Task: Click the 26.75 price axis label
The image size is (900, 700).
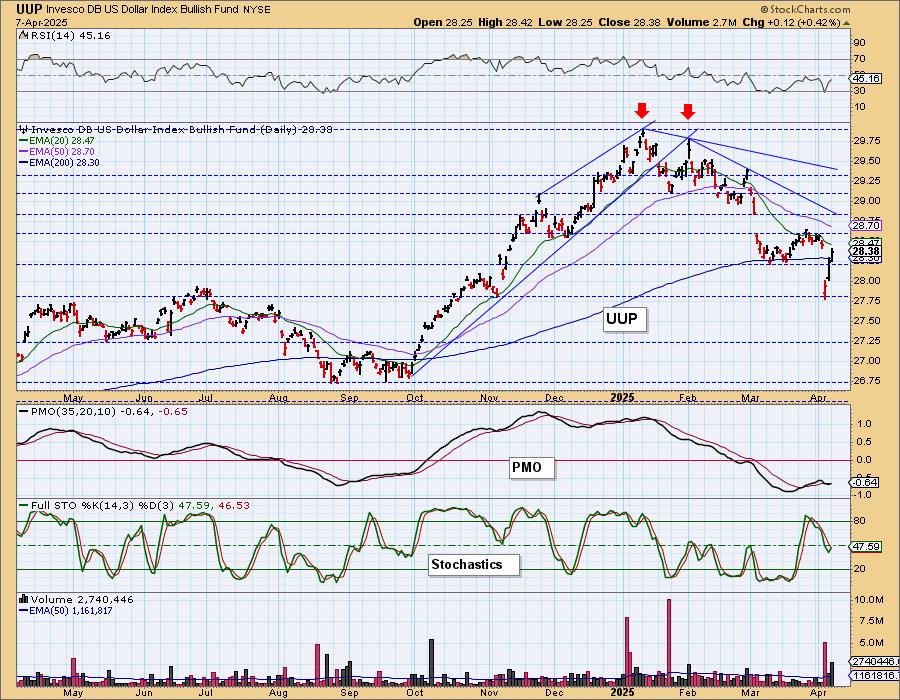Action: click(867, 381)
